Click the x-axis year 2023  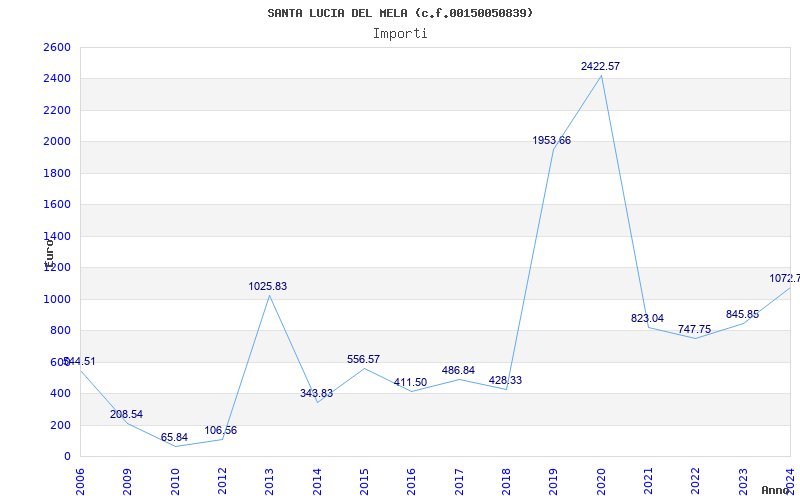click(743, 482)
